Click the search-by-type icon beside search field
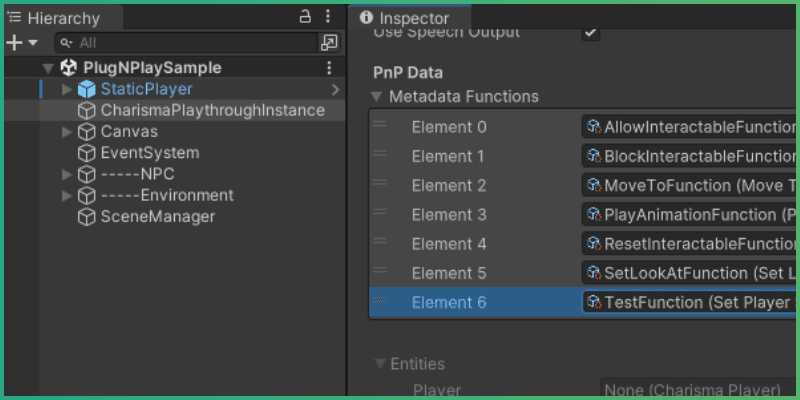This screenshot has height=400, width=800. 329,42
